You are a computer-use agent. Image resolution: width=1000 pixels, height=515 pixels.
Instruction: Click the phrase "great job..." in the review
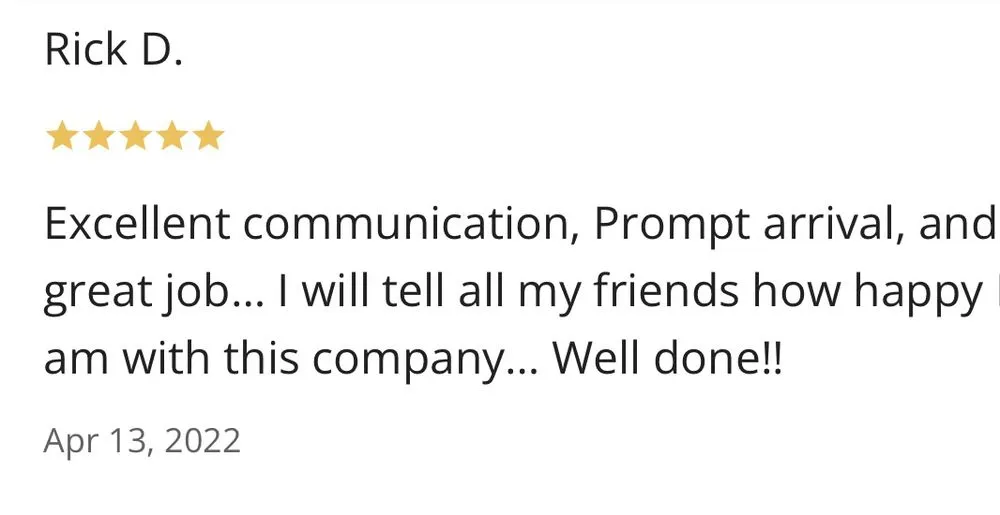153,293
